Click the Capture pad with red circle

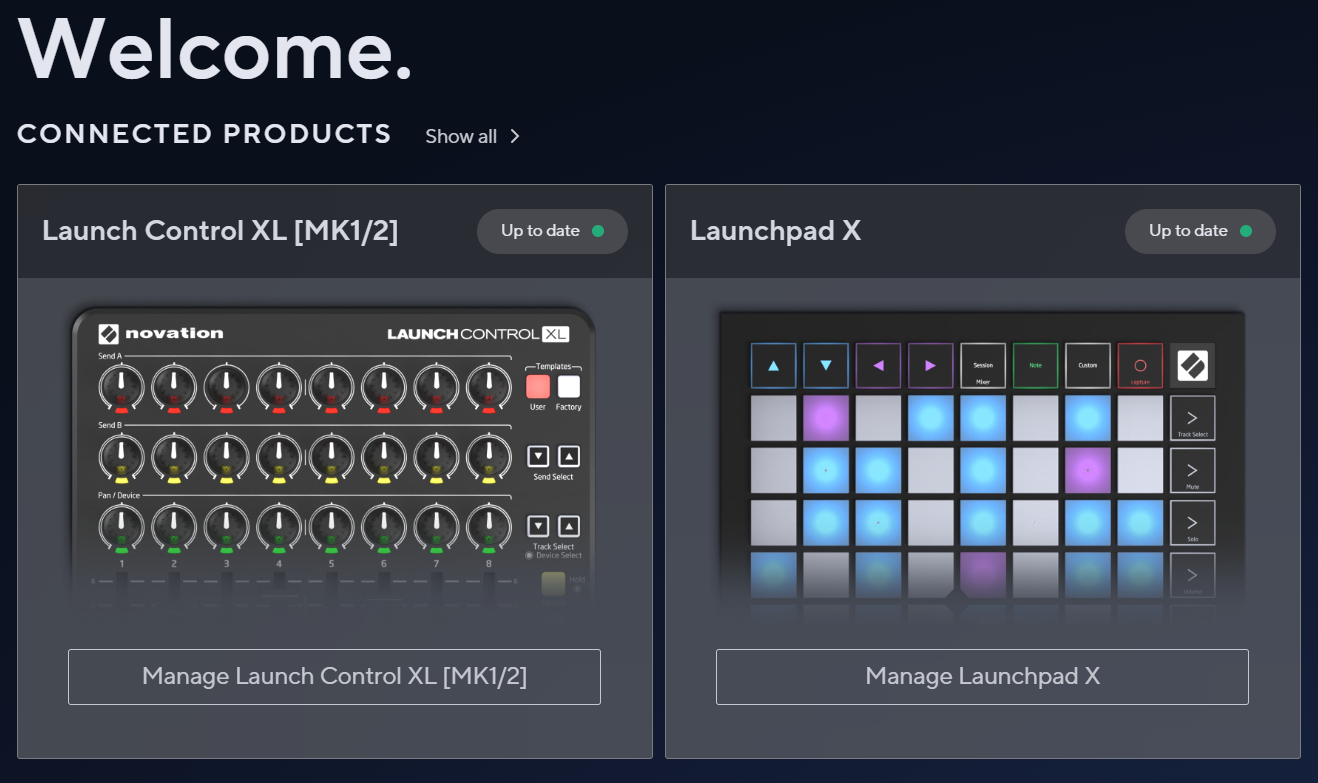click(1140, 366)
